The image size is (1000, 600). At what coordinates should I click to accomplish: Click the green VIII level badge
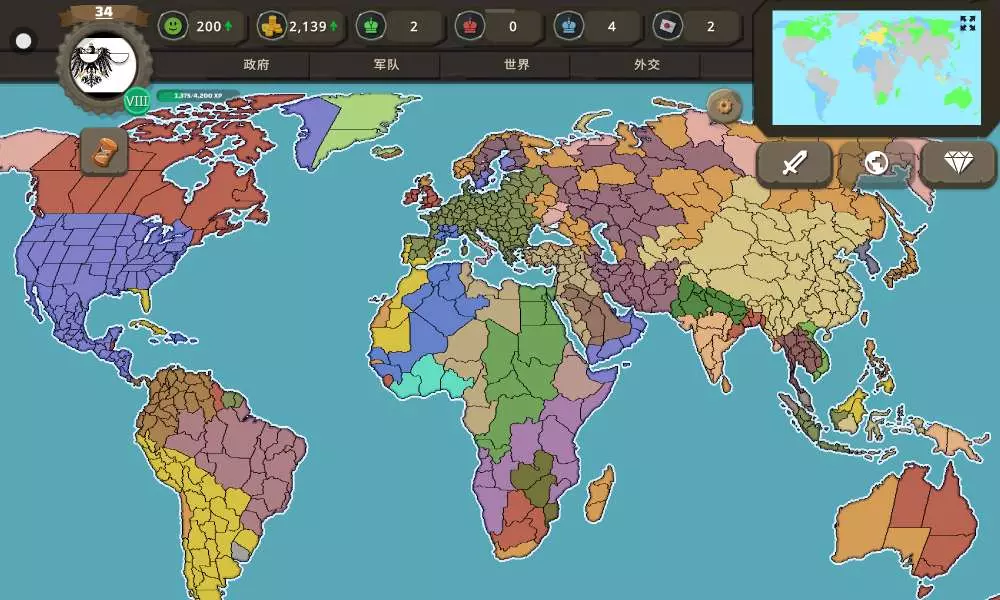(137, 101)
